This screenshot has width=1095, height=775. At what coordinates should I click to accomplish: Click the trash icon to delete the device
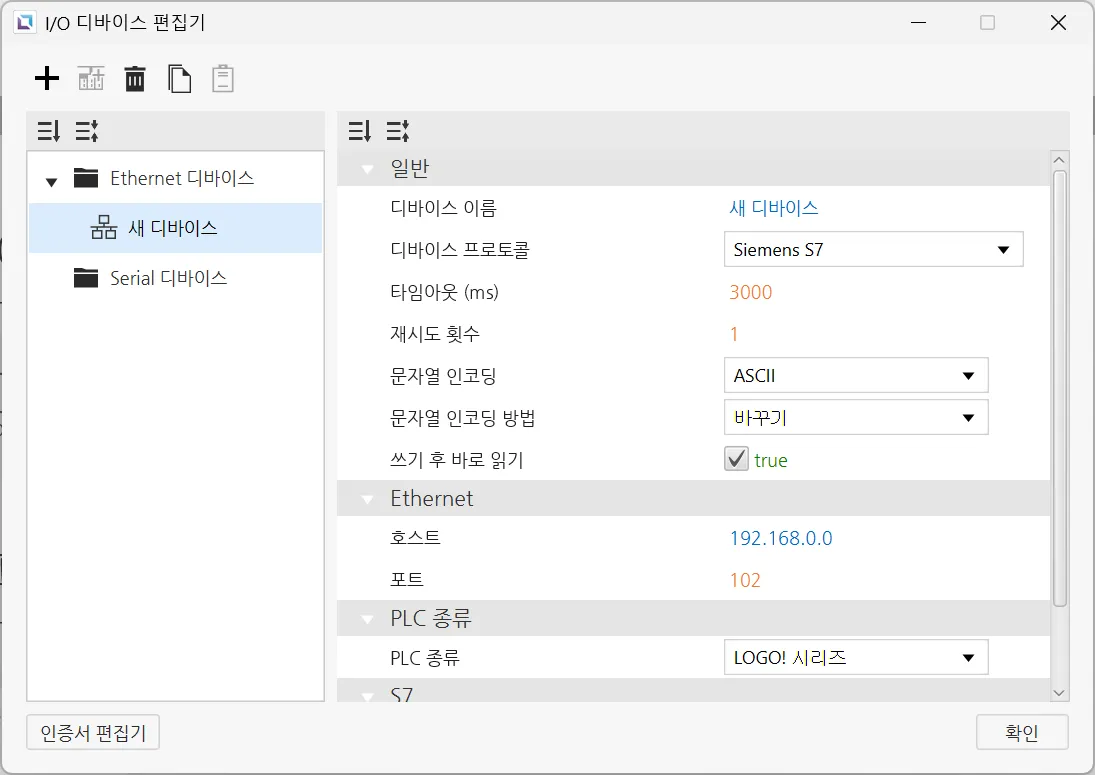(x=135, y=79)
